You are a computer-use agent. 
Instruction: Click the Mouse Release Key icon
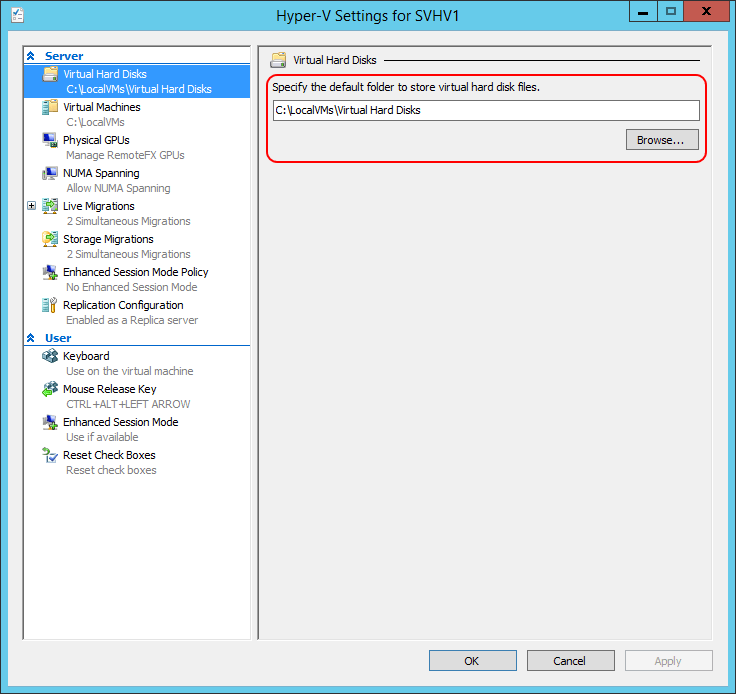pos(50,389)
